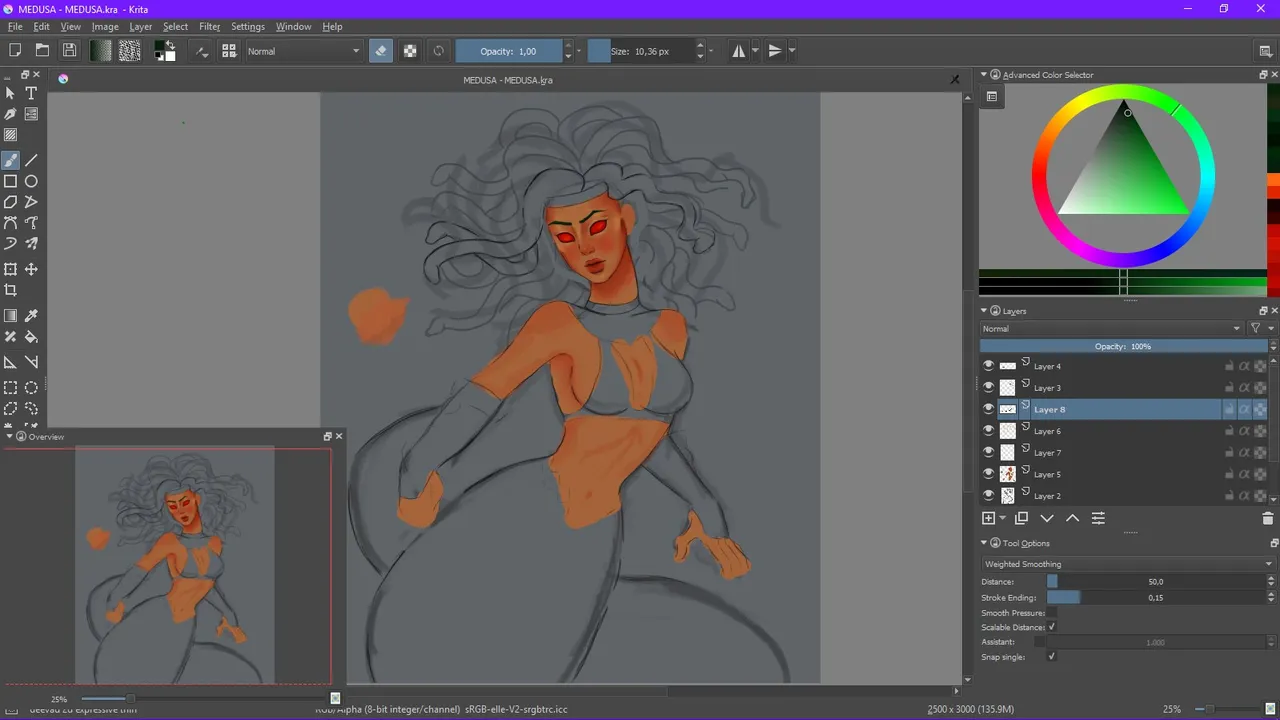Open the Layer menu
The width and height of the screenshot is (1280, 720).
pyautogui.click(x=141, y=27)
